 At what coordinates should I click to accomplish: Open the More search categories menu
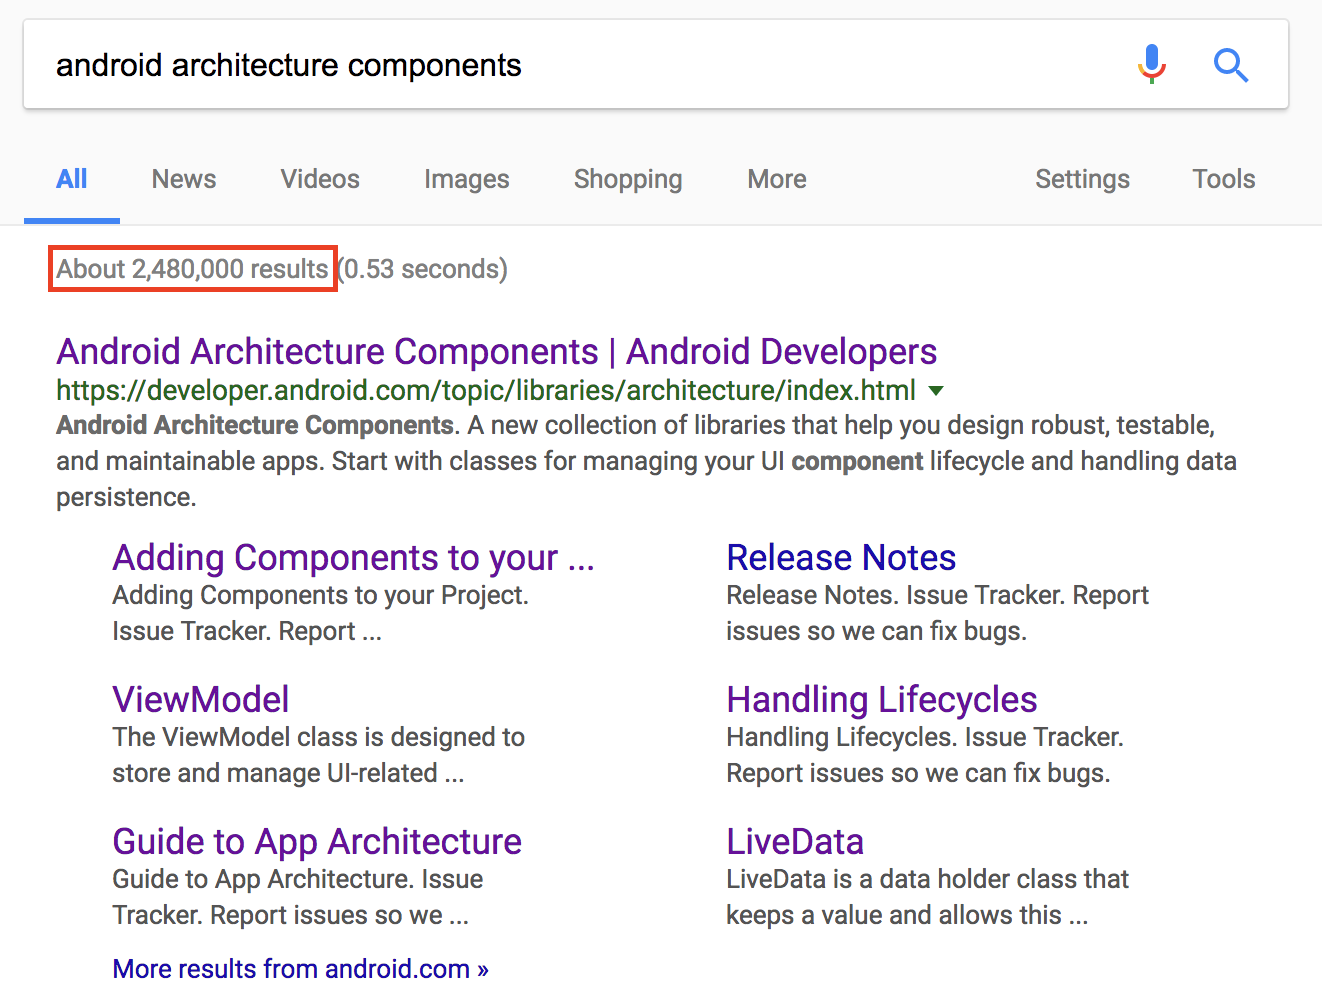point(776,179)
